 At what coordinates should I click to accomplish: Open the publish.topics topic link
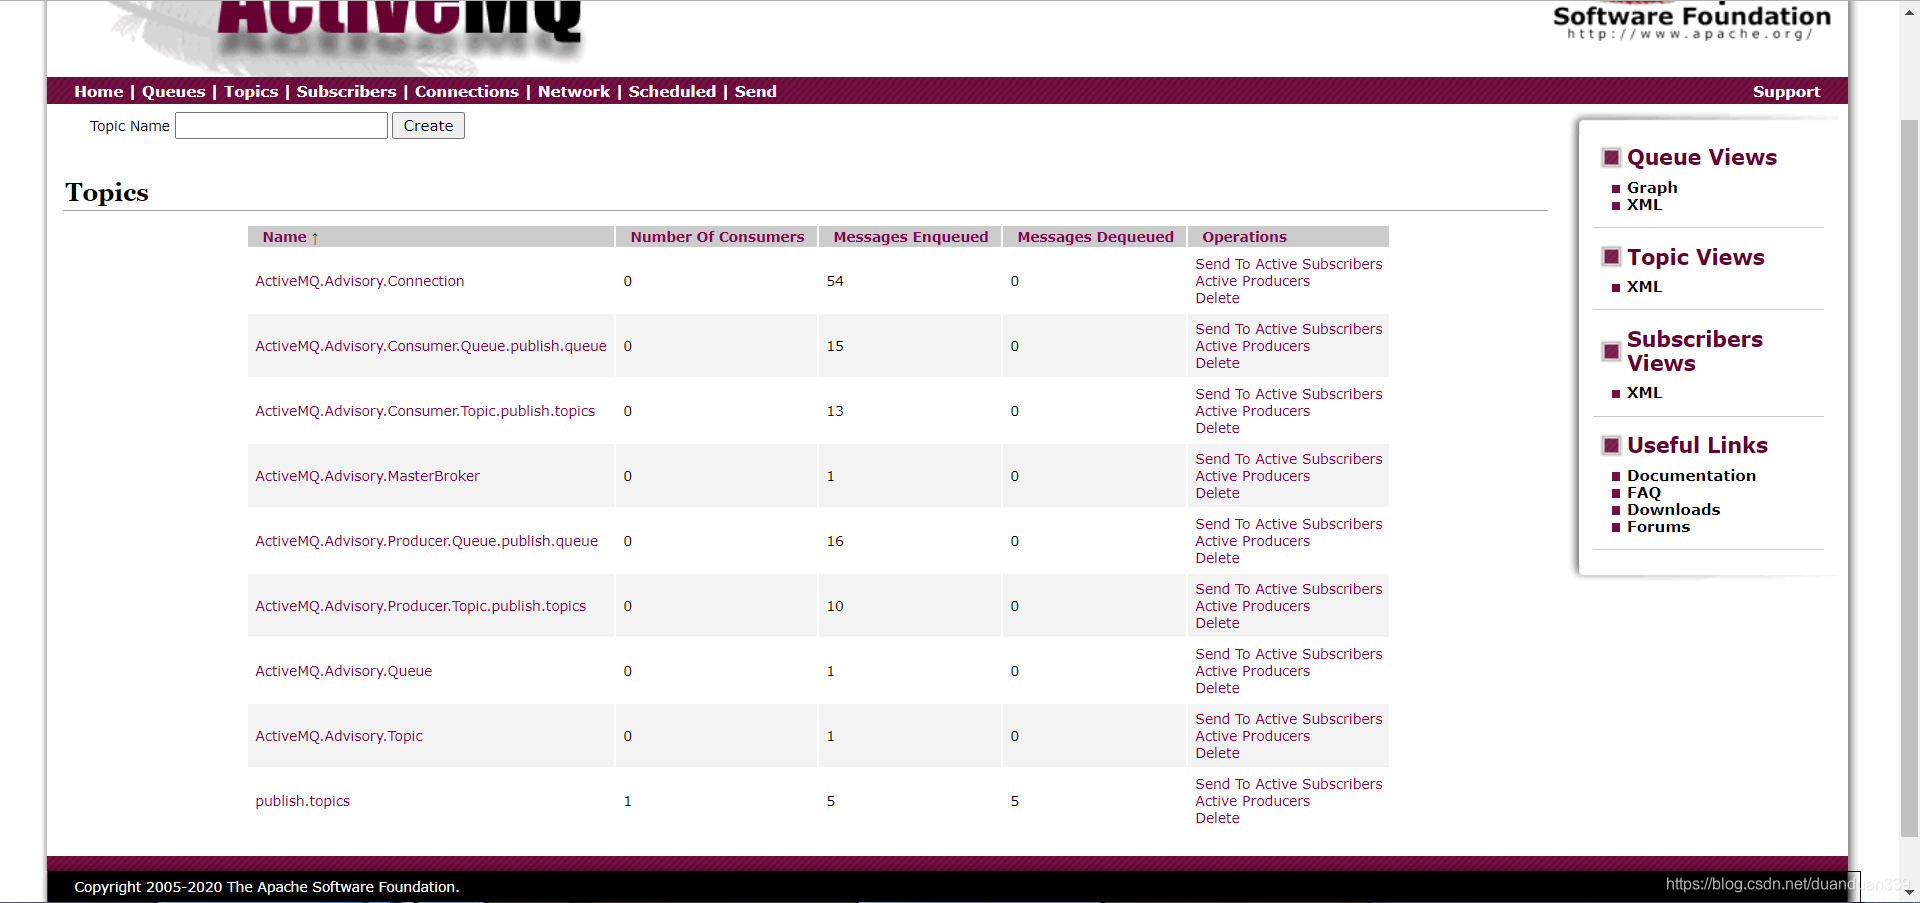[302, 801]
